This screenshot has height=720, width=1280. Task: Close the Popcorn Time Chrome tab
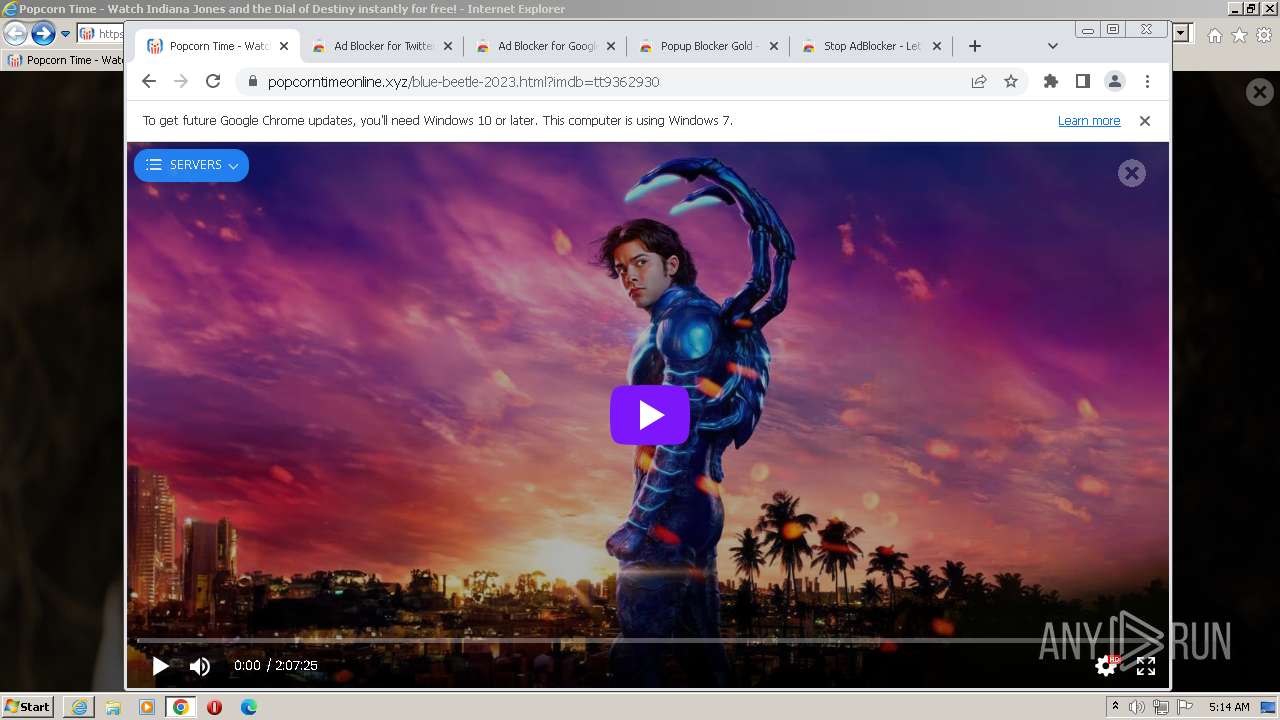[284, 46]
